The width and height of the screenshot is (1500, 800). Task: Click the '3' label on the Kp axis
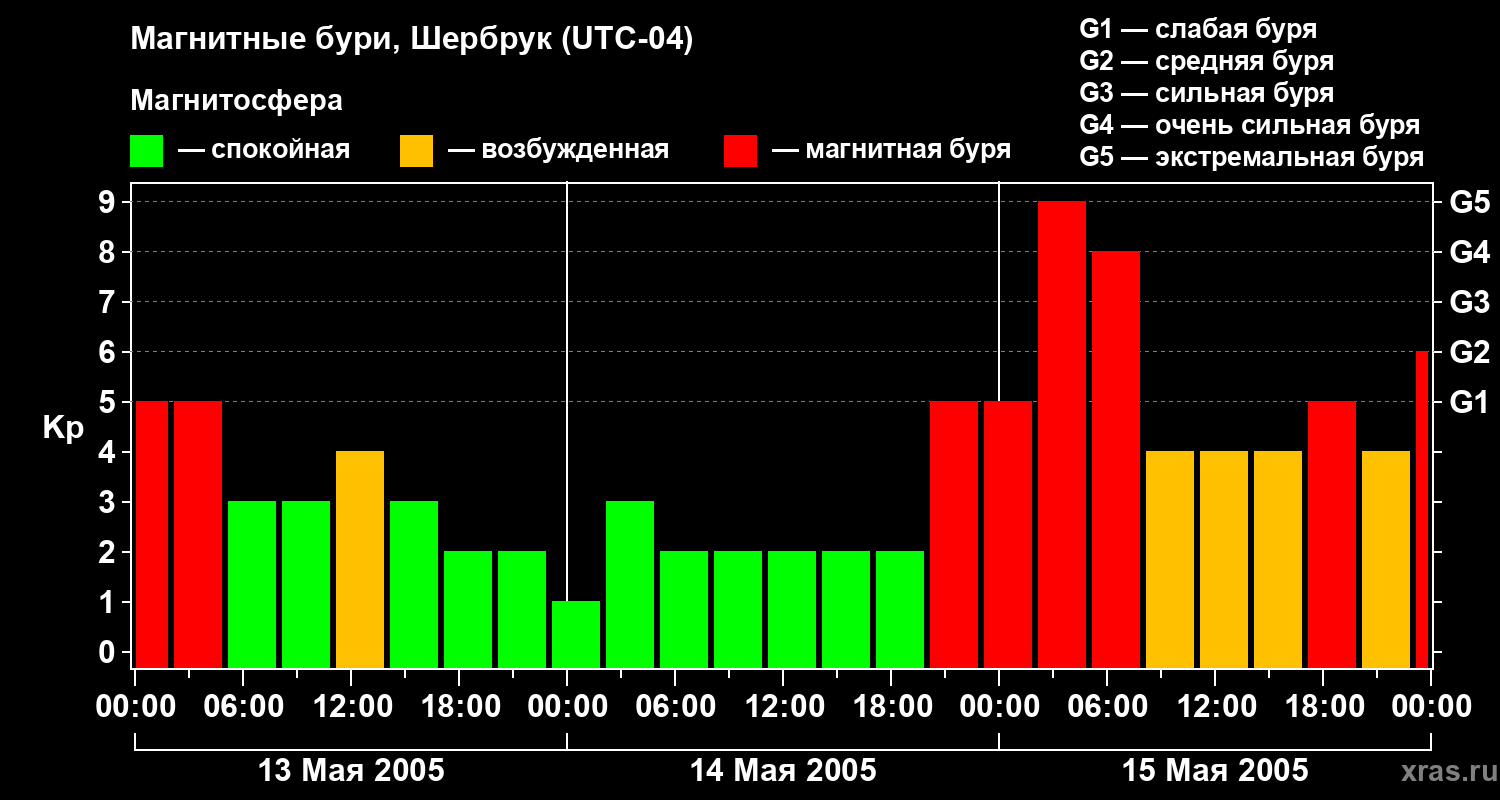coord(109,503)
